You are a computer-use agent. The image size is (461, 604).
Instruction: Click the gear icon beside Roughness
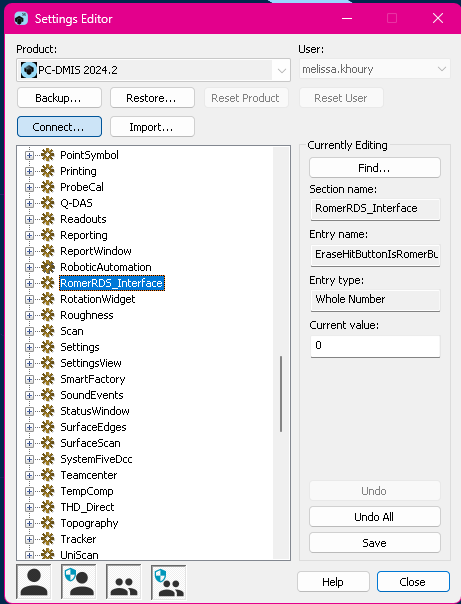click(48, 315)
